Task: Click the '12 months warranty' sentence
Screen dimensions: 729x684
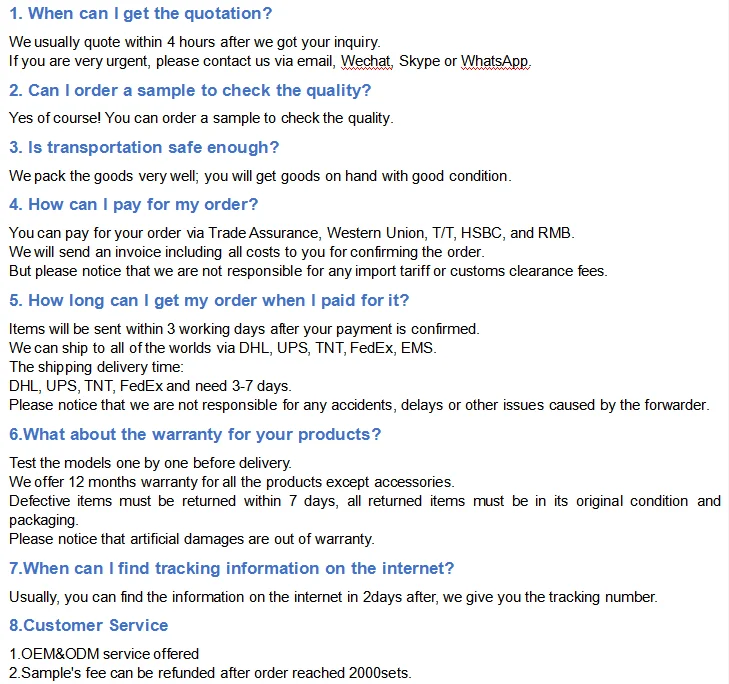Action: pos(232,482)
